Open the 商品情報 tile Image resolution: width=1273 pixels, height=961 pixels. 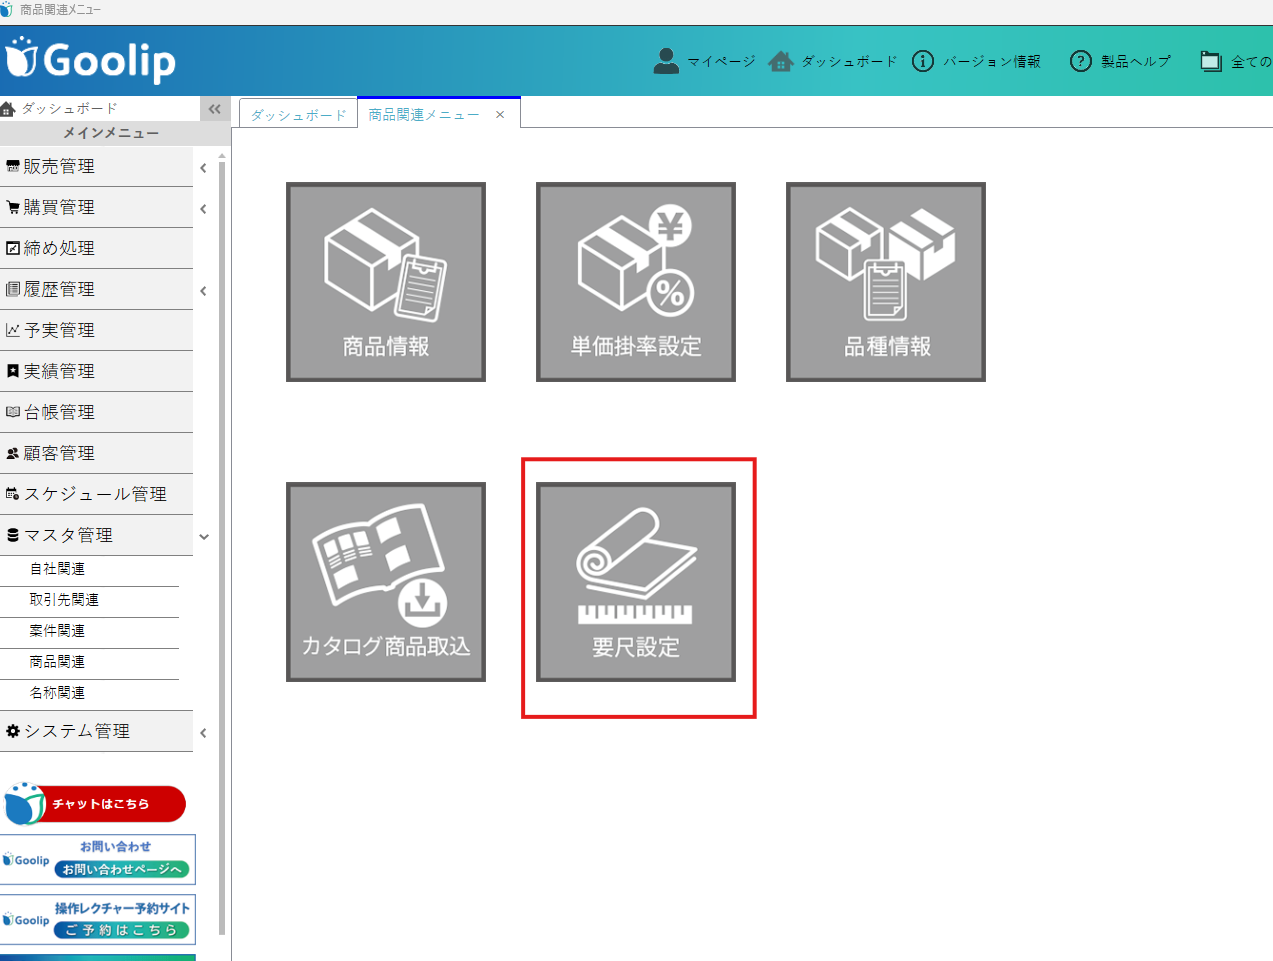(386, 282)
